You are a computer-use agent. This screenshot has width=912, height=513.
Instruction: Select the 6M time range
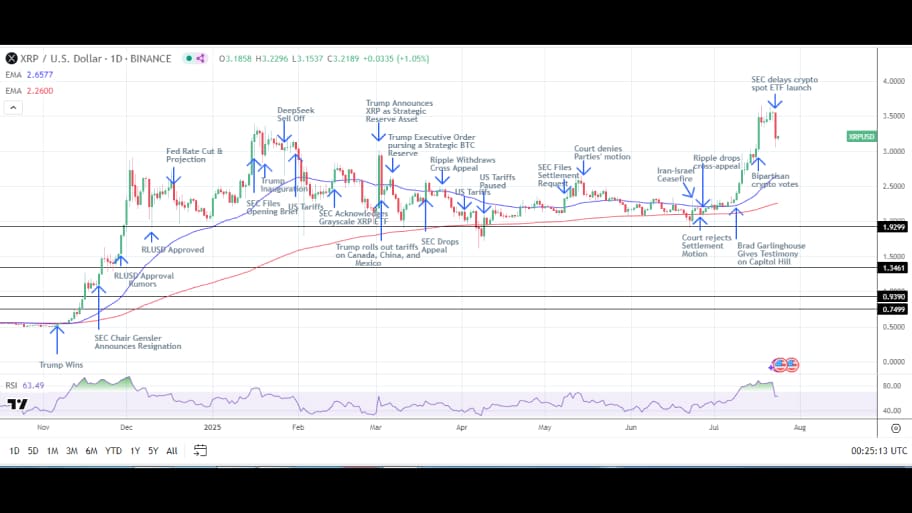coord(91,451)
